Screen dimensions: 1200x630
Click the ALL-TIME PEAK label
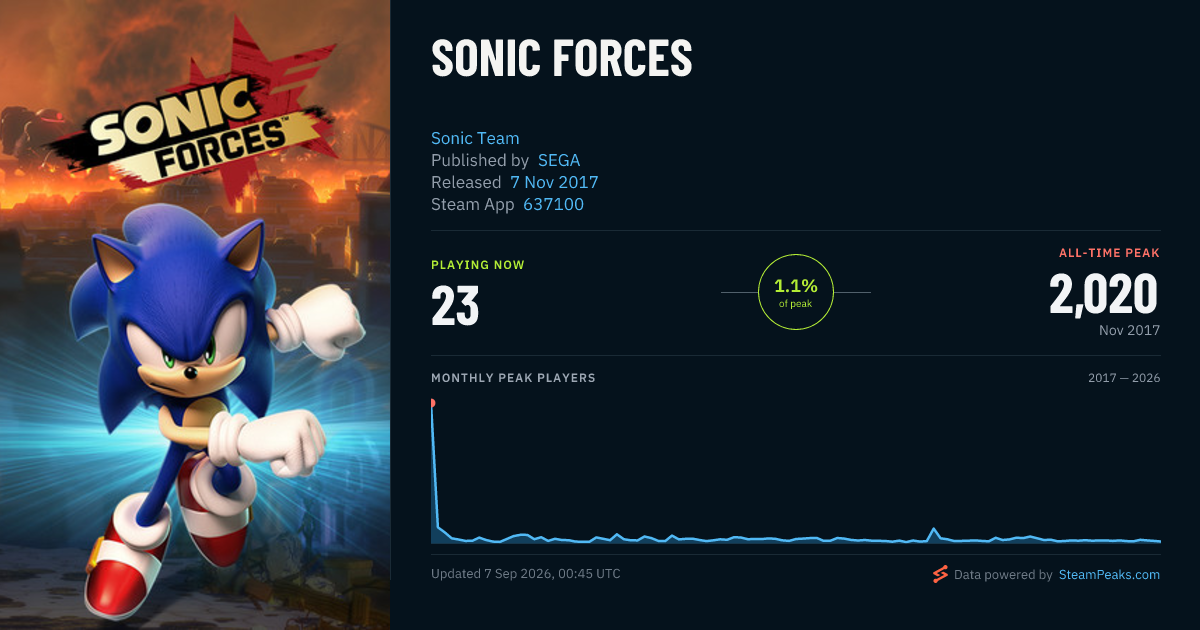(x=1109, y=253)
